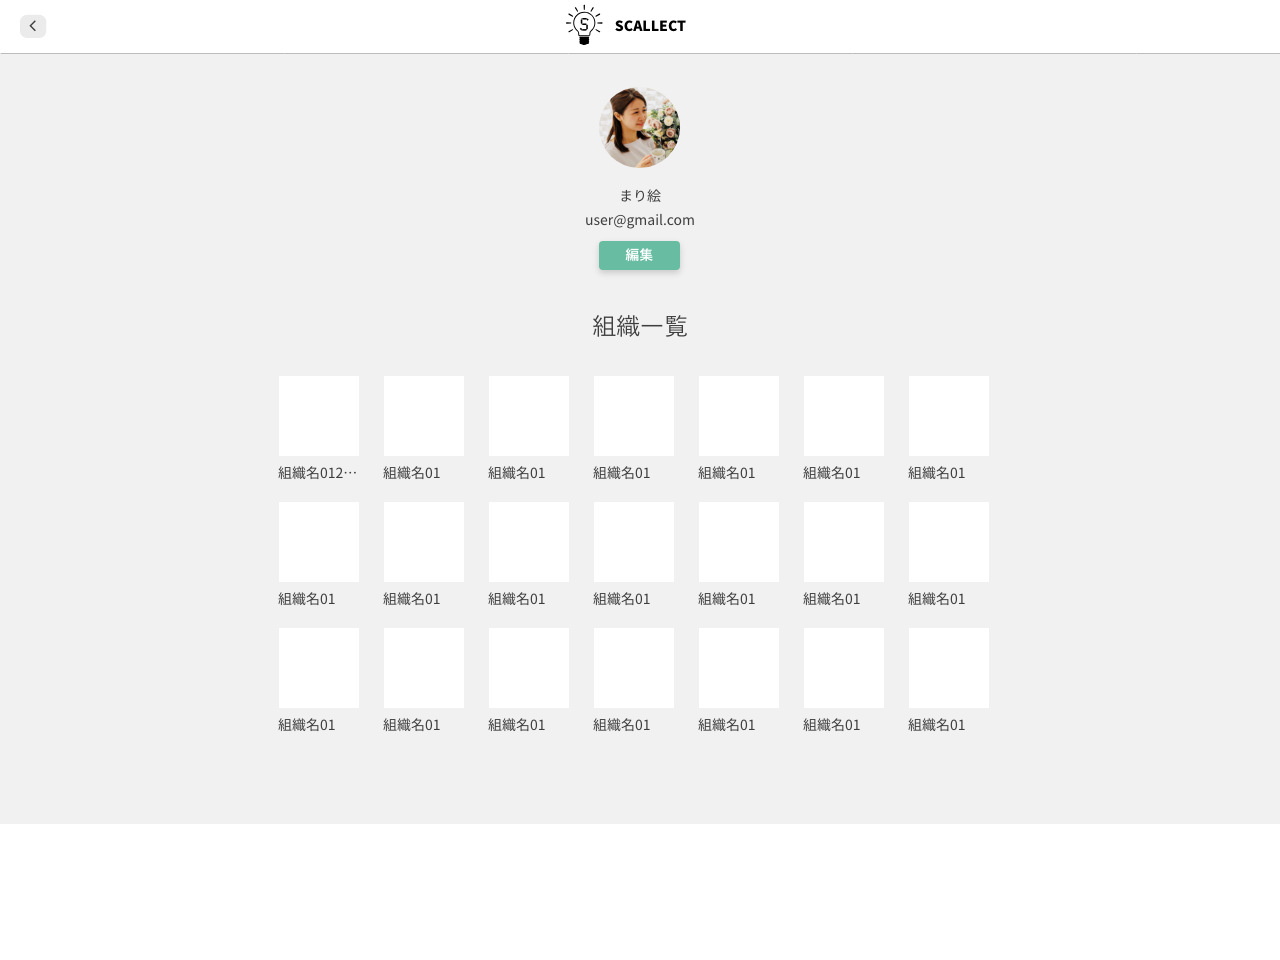Open the last organization tile in third row
The height and width of the screenshot is (960, 1280).
tap(949, 668)
